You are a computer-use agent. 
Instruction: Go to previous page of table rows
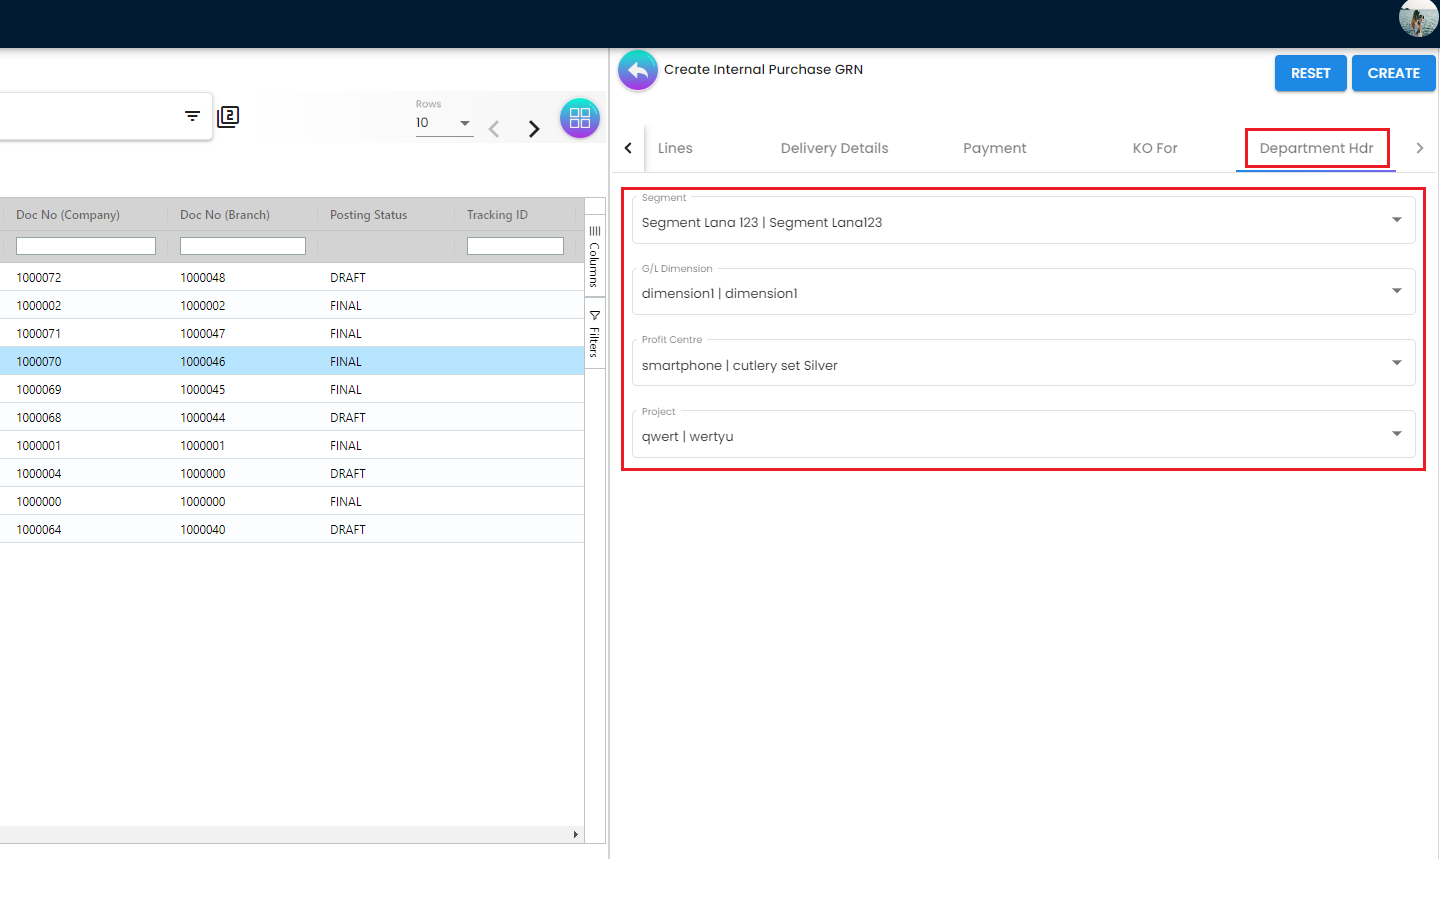(x=494, y=129)
